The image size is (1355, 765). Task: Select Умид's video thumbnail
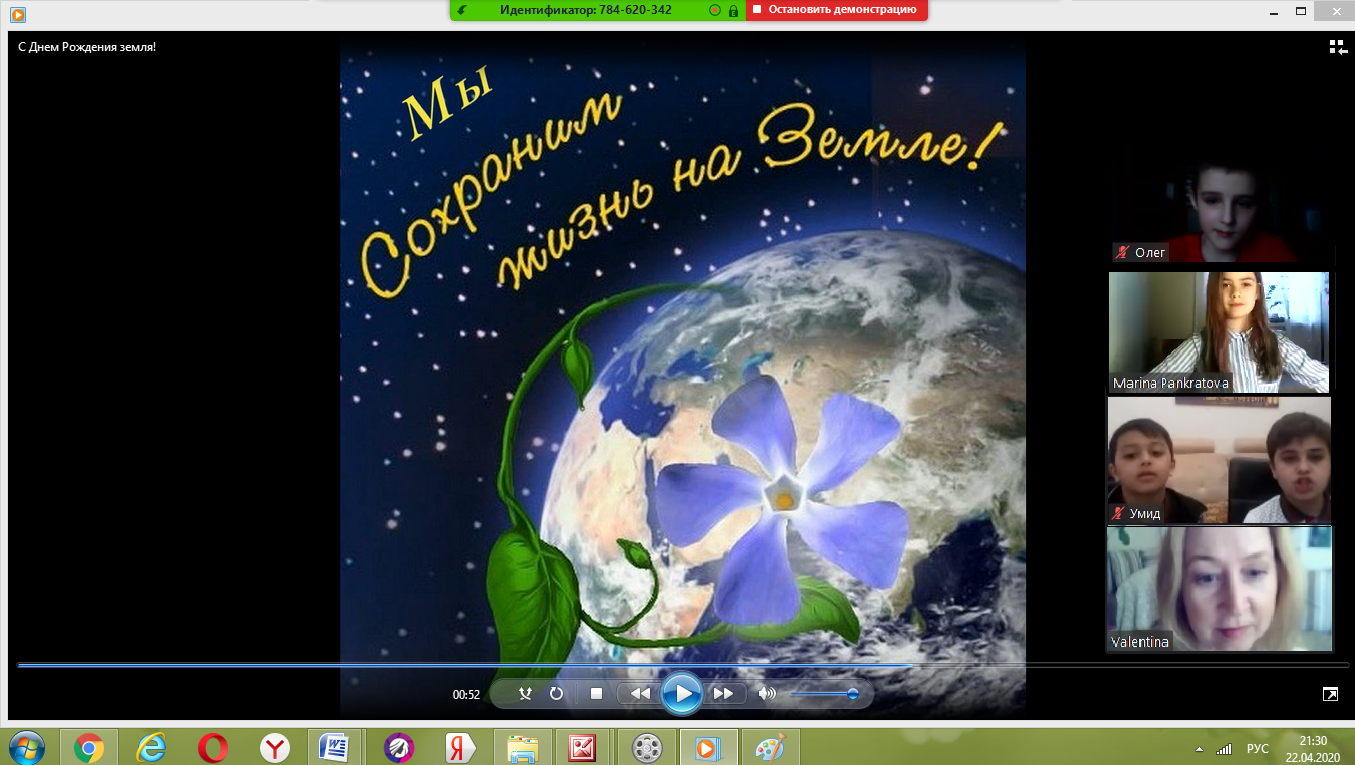tap(1219, 460)
